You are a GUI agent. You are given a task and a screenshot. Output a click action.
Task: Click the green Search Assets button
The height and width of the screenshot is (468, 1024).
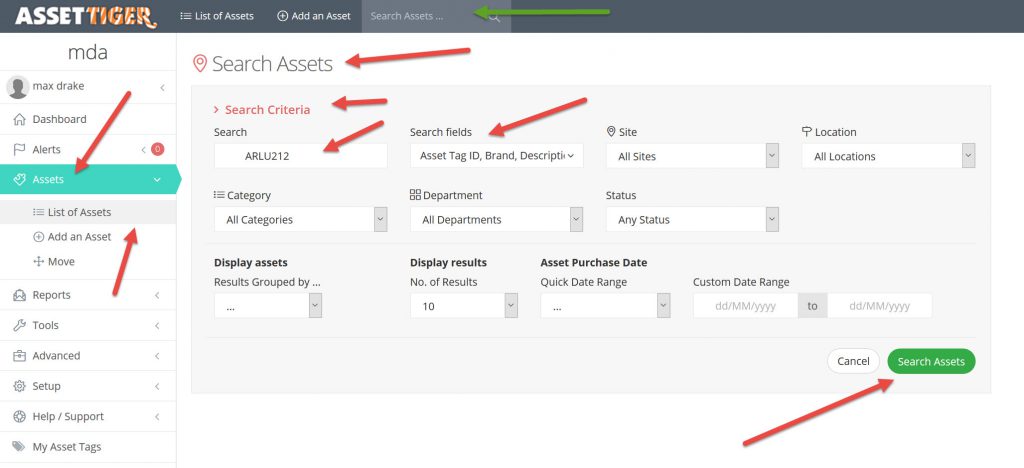930,361
